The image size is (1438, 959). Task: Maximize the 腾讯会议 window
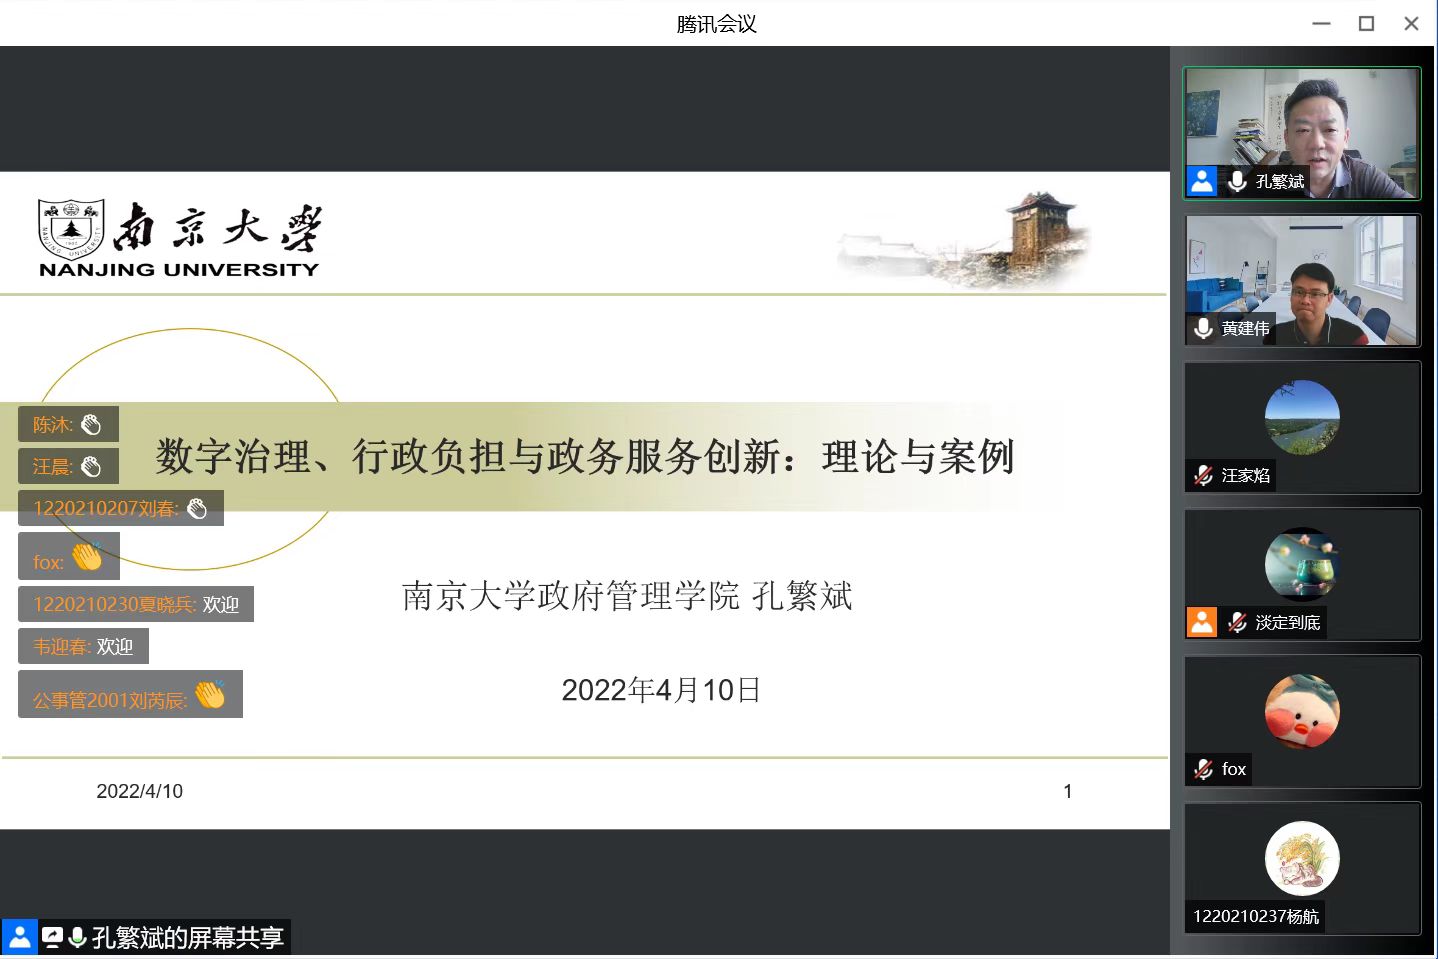[x=1366, y=23]
